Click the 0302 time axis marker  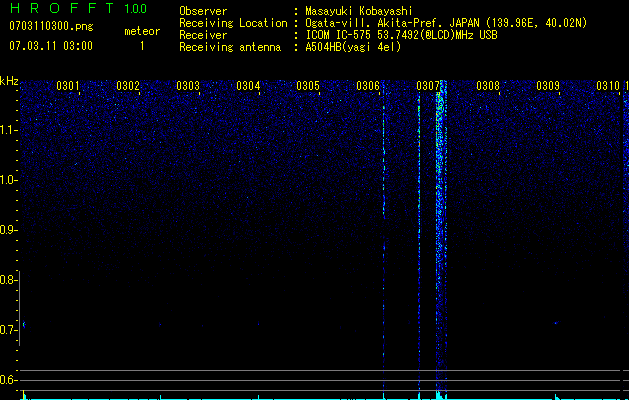pos(128,86)
